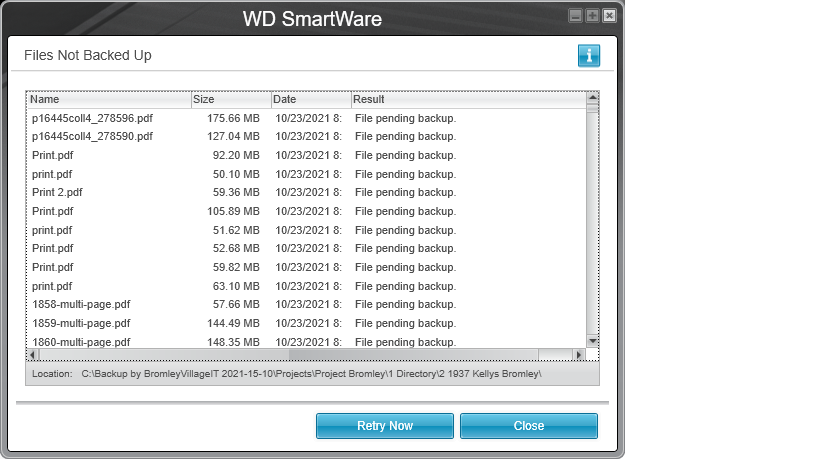Click the Close button

529,426
